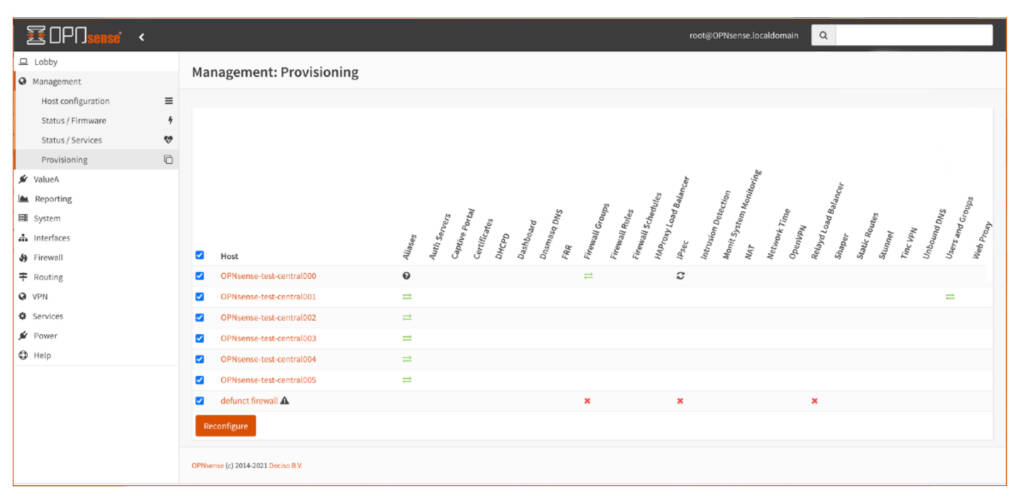Viewport: 1024px width, 502px height.
Task: Open Status / Firmware page
Action: pyautogui.click(x=73, y=121)
